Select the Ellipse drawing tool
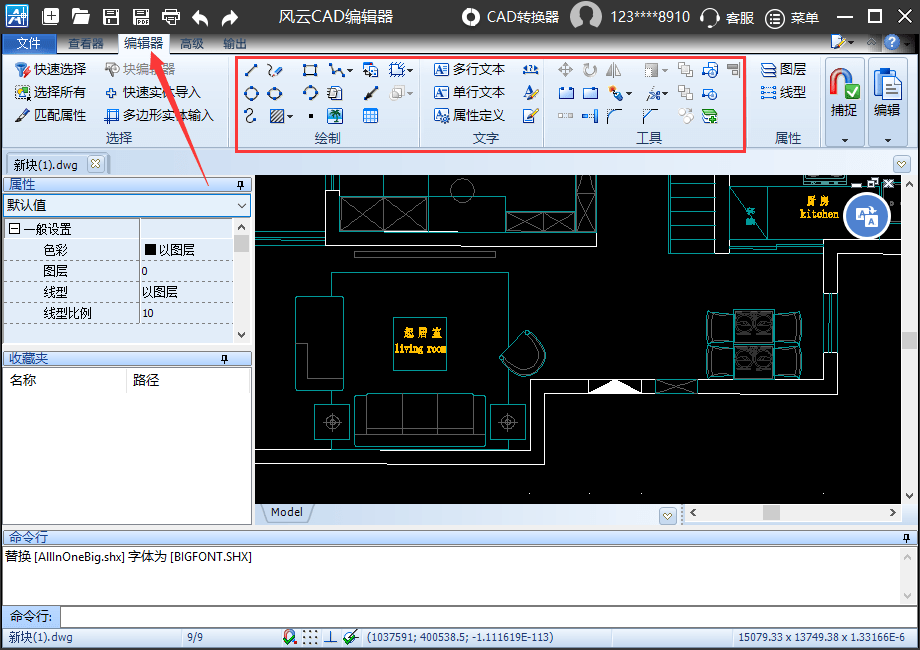 [275, 93]
